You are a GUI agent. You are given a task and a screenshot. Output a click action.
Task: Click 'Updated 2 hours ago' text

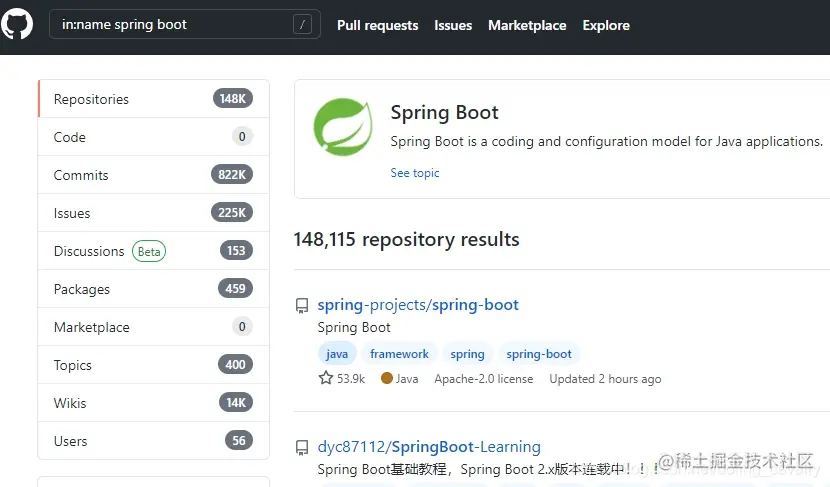click(x=605, y=379)
